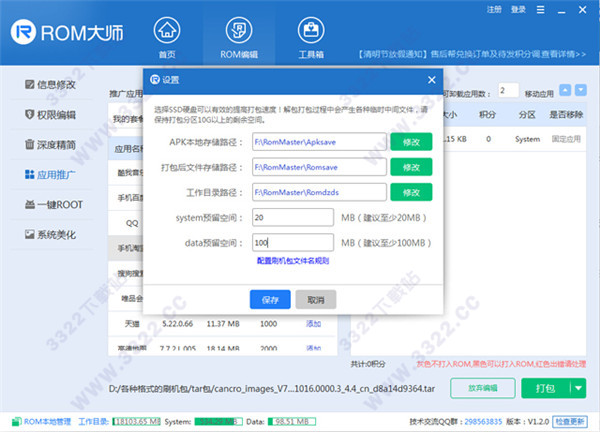This screenshot has height=432, width=600.
Task: Click the 是否移除 column header
Action: (x=566, y=115)
